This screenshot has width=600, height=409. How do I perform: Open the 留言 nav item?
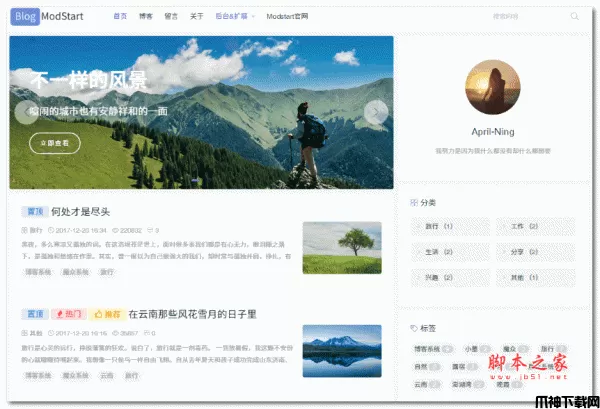pyautogui.click(x=171, y=16)
